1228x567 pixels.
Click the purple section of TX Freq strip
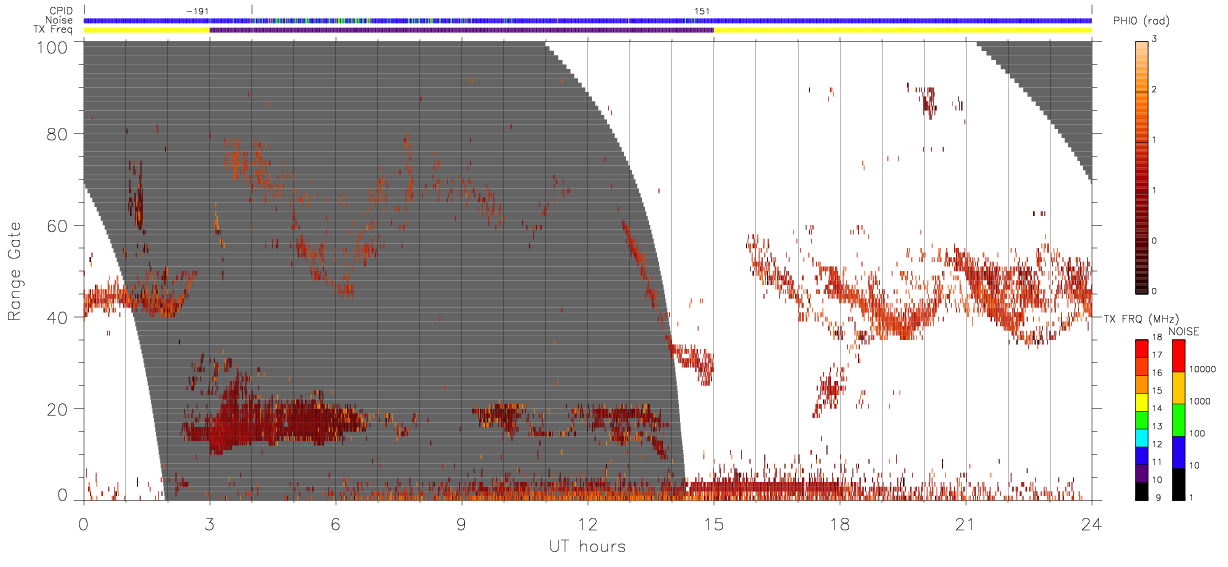461,30
